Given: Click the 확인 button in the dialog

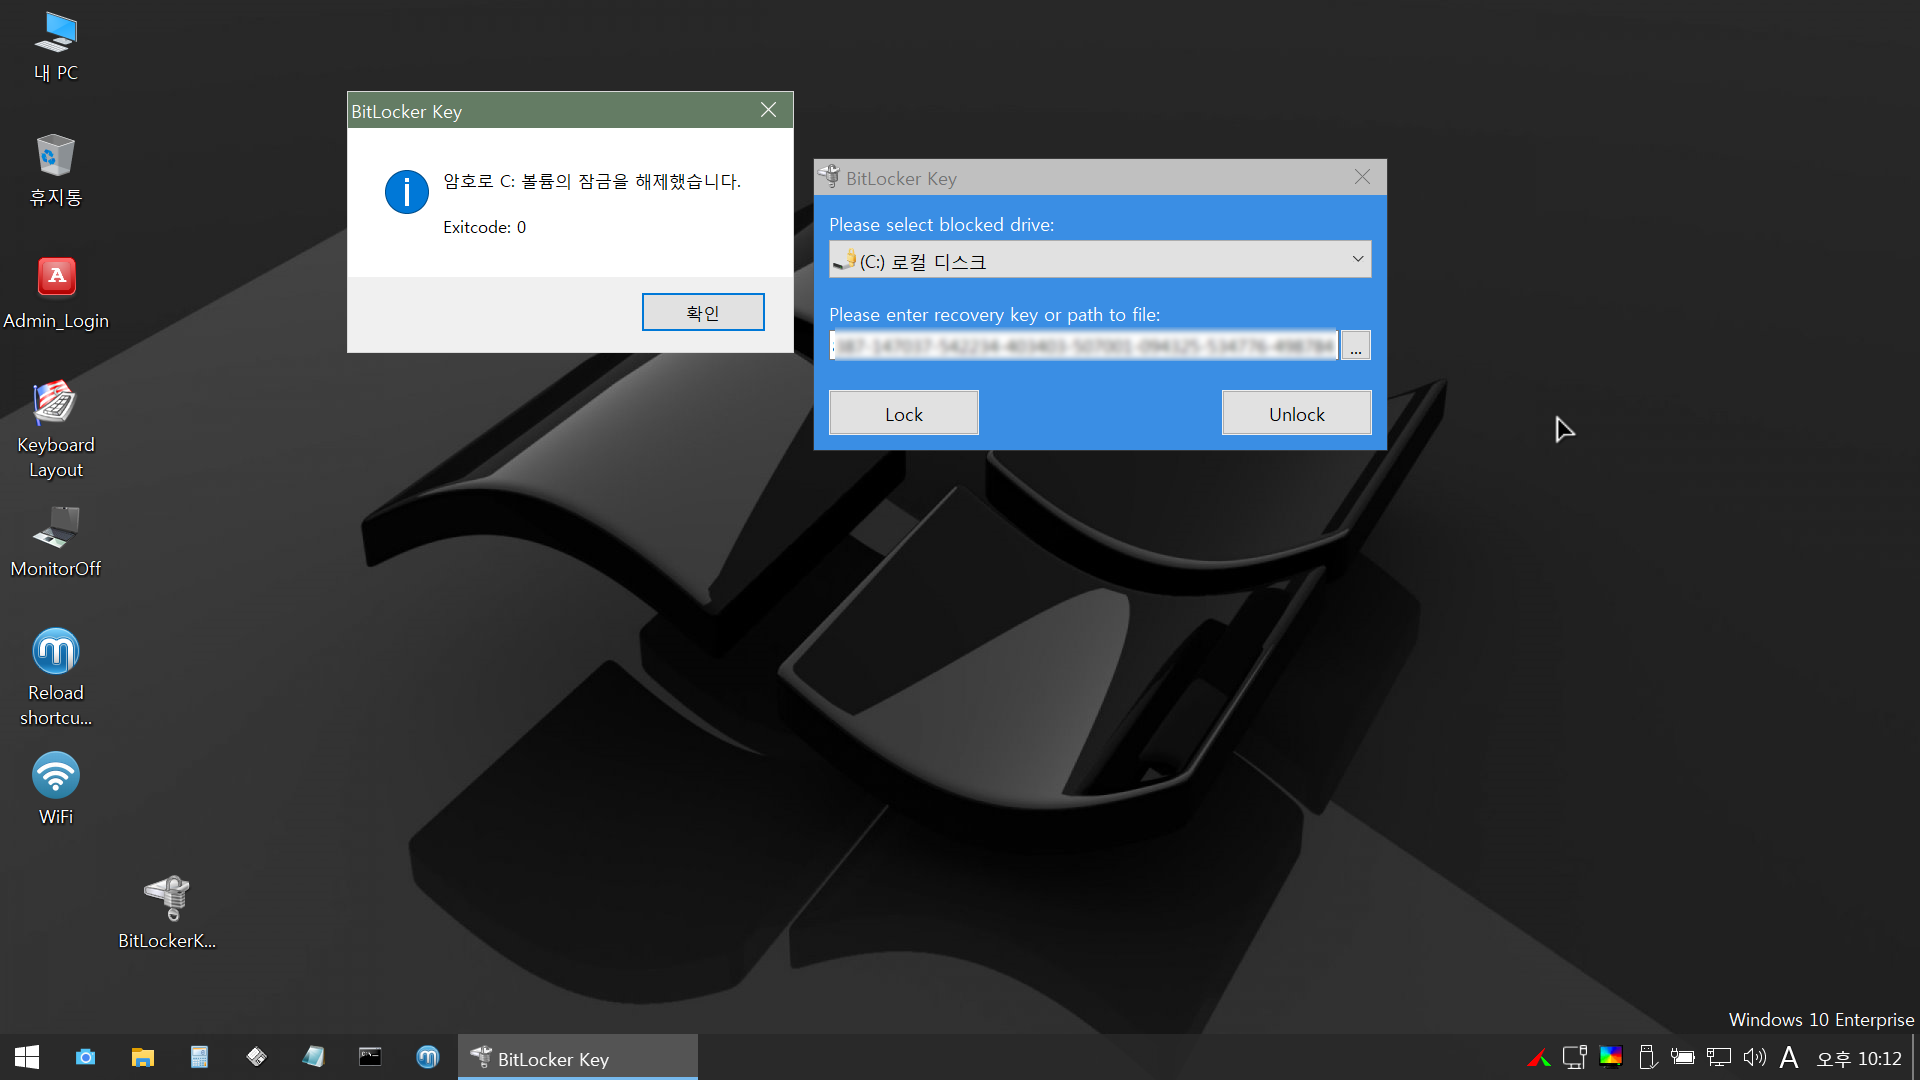Looking at the screenshot, I should click(702, 312).
